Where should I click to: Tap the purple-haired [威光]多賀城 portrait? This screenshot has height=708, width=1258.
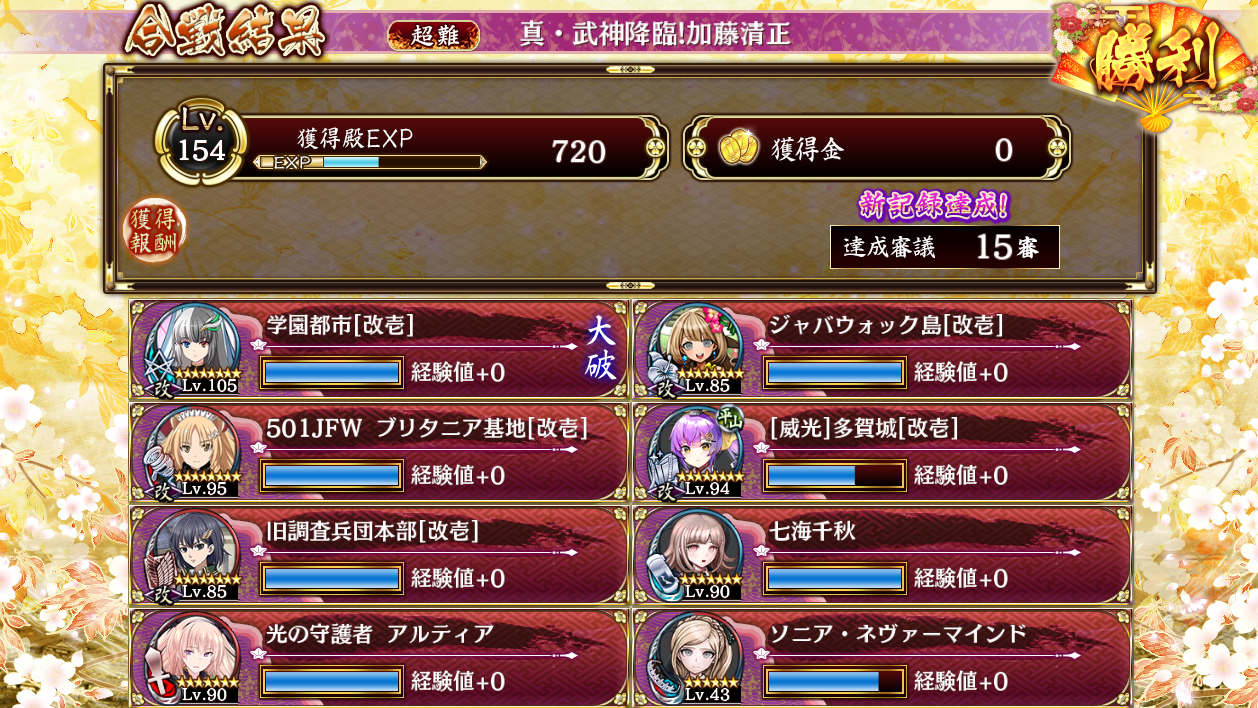[696, 451]
